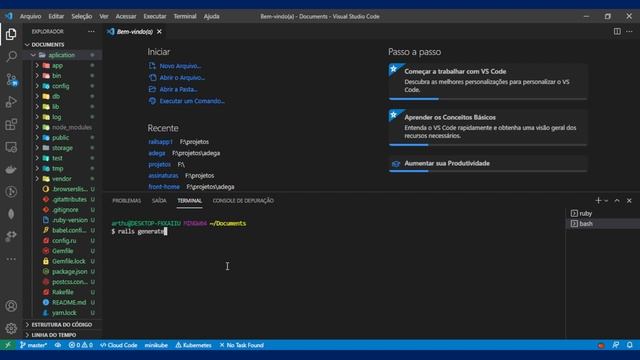This screenshot has width=640, height=360.
Task: Open the Ajuda menu
Action: pyautogui.click(x=211, y=16)
